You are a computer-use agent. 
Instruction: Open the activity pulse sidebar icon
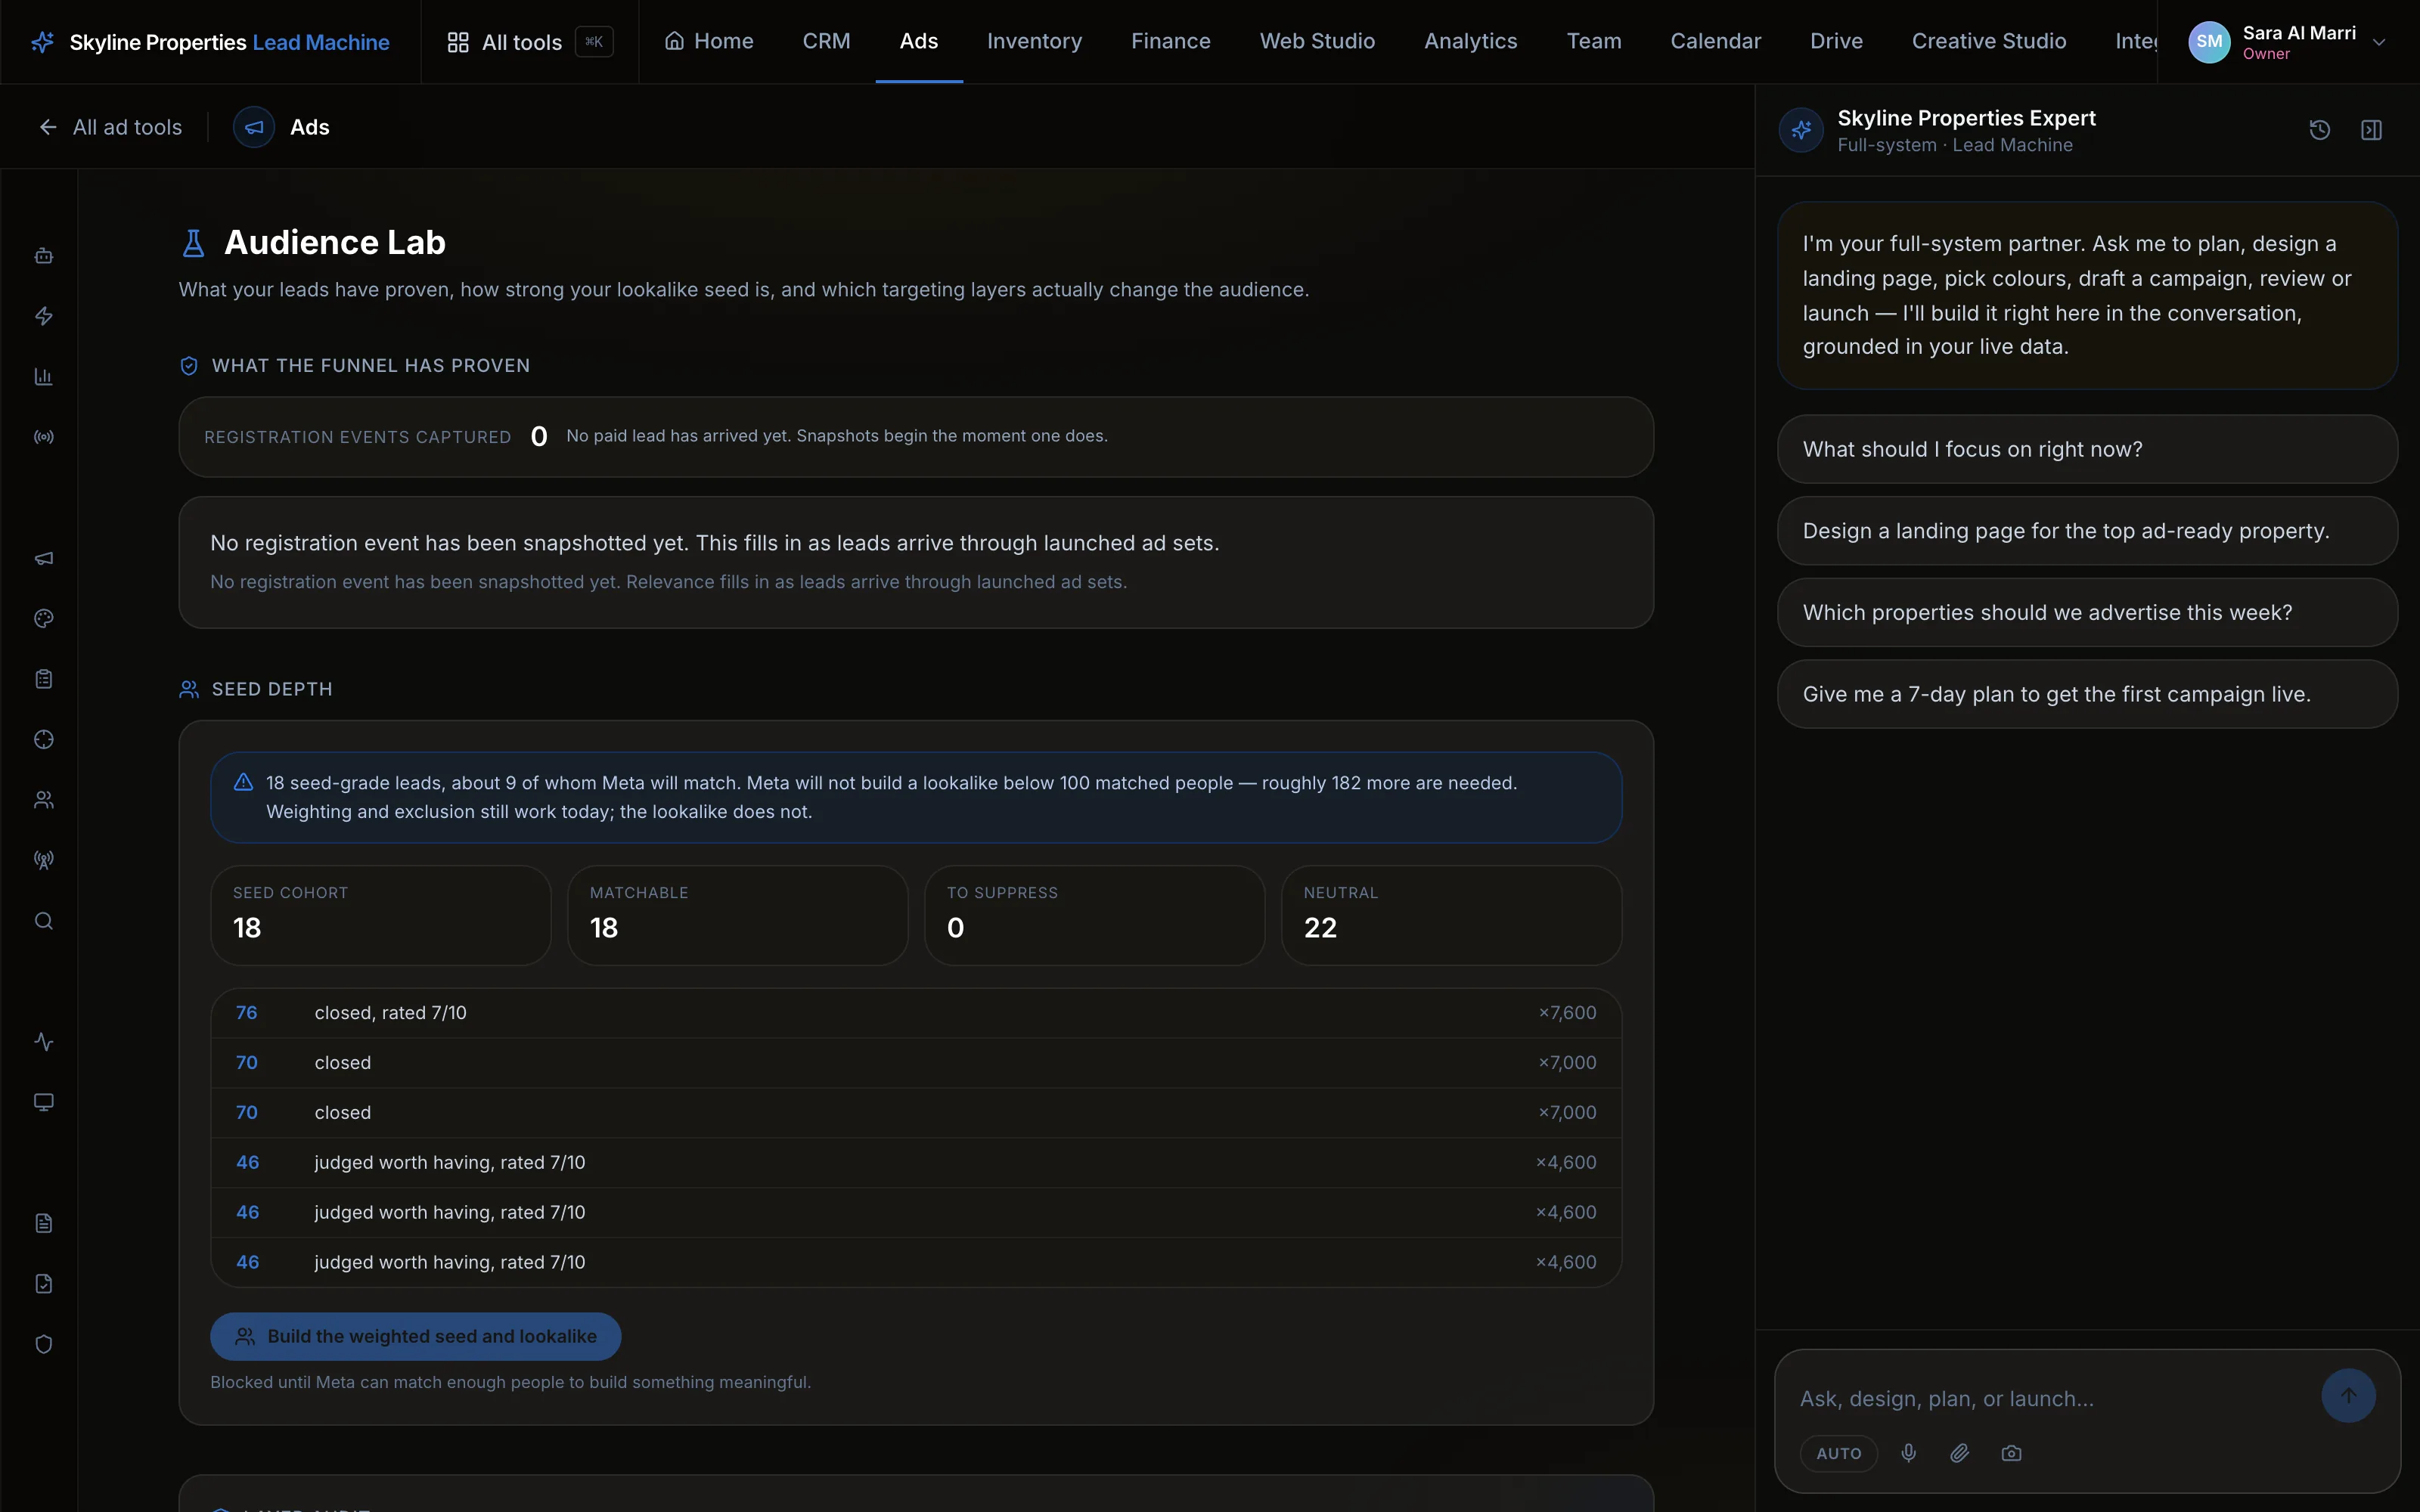point(43,1042)
